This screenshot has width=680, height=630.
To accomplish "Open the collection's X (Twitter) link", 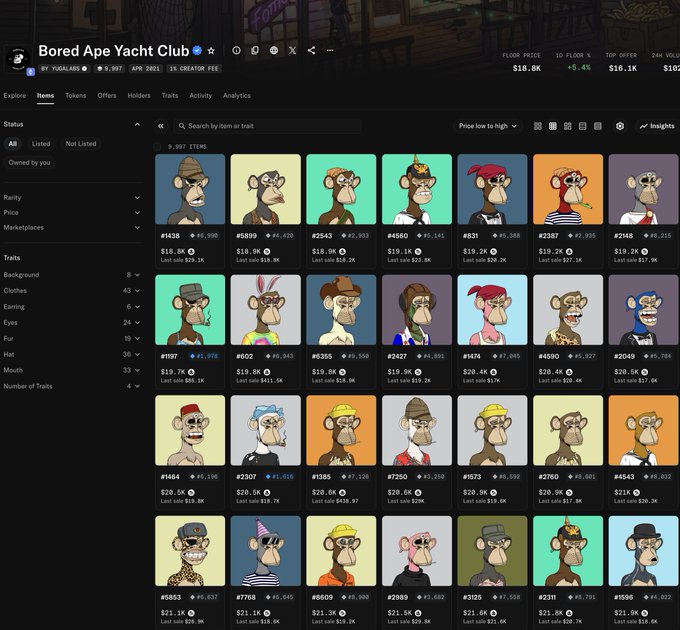I will pyautogui.click(x=293, y=50).
